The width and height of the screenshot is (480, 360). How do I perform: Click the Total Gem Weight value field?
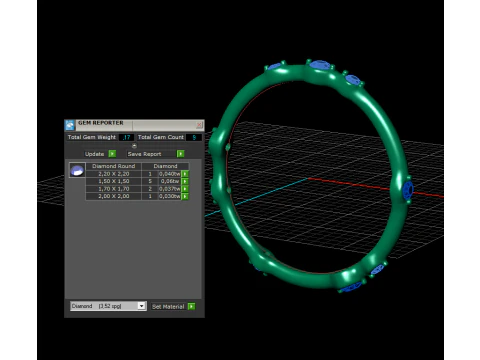(126, 137)
